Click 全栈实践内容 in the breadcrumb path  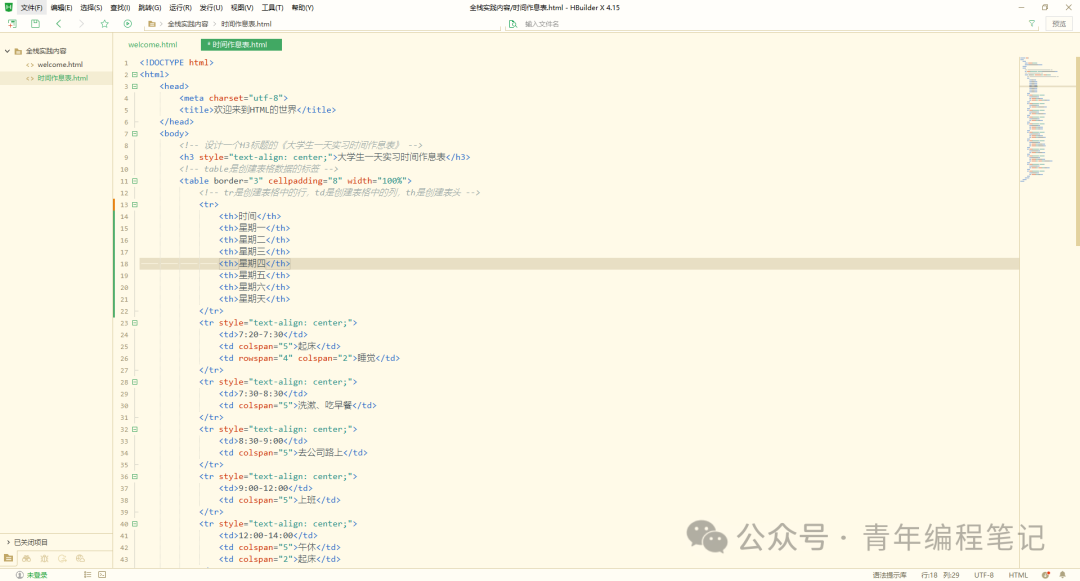click(x=187, y=24)
